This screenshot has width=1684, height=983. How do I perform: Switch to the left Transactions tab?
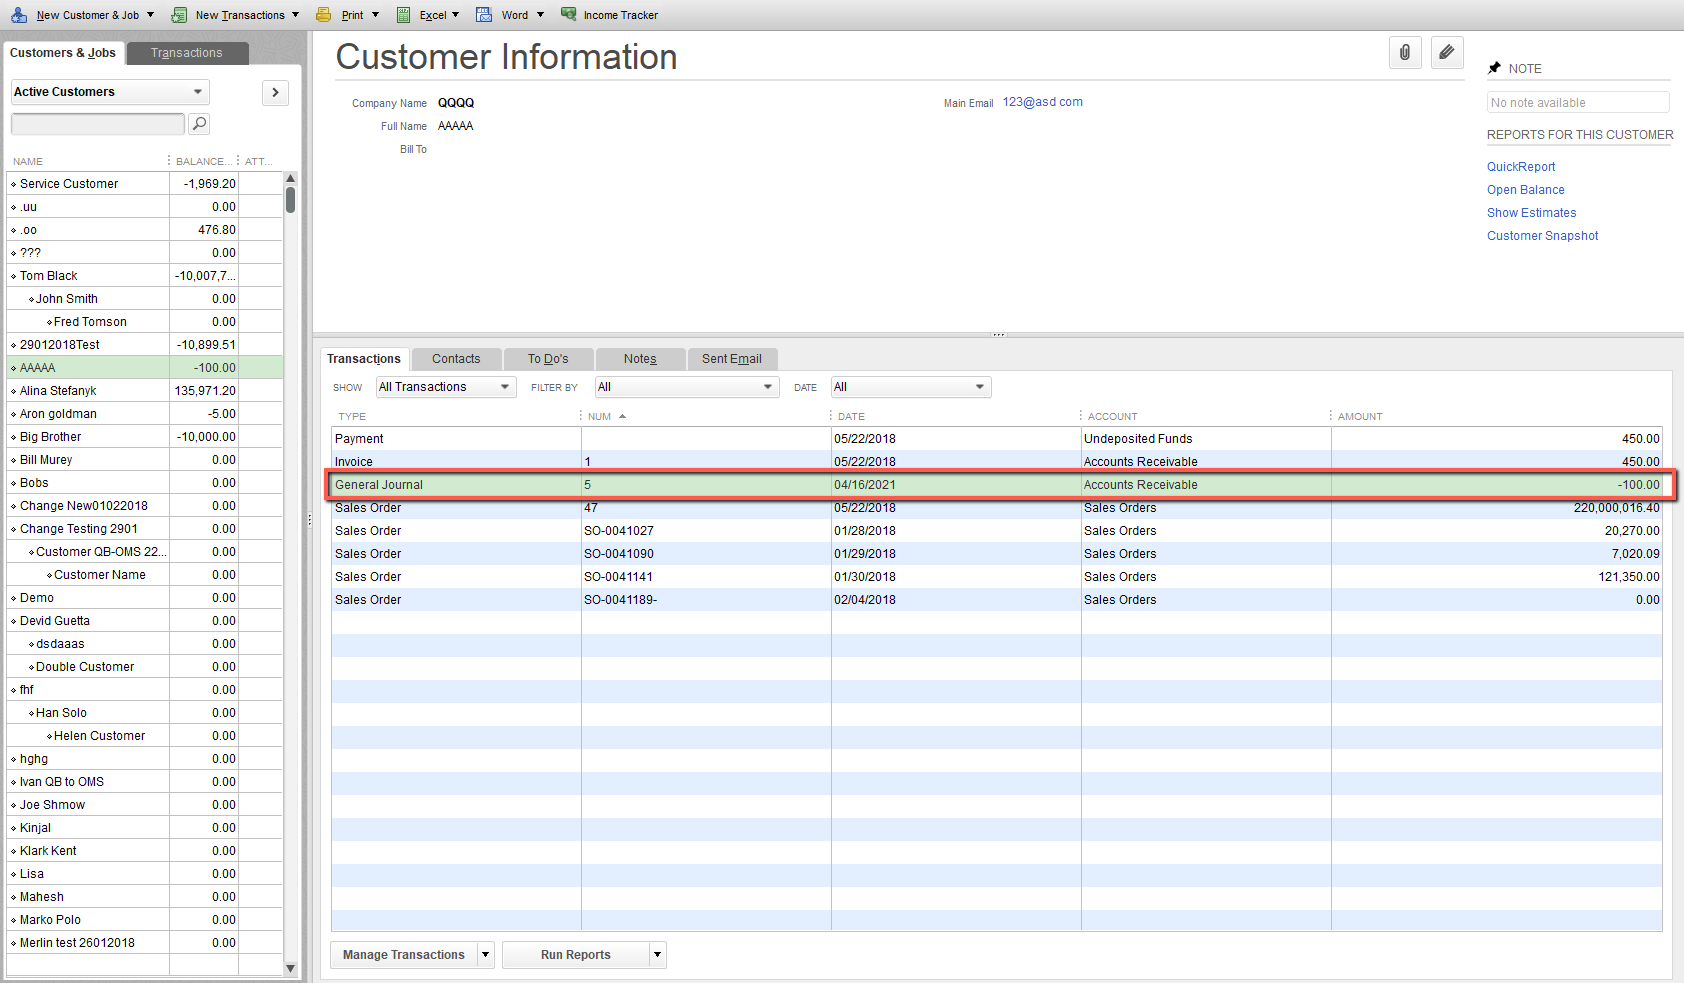coord(187,53)
